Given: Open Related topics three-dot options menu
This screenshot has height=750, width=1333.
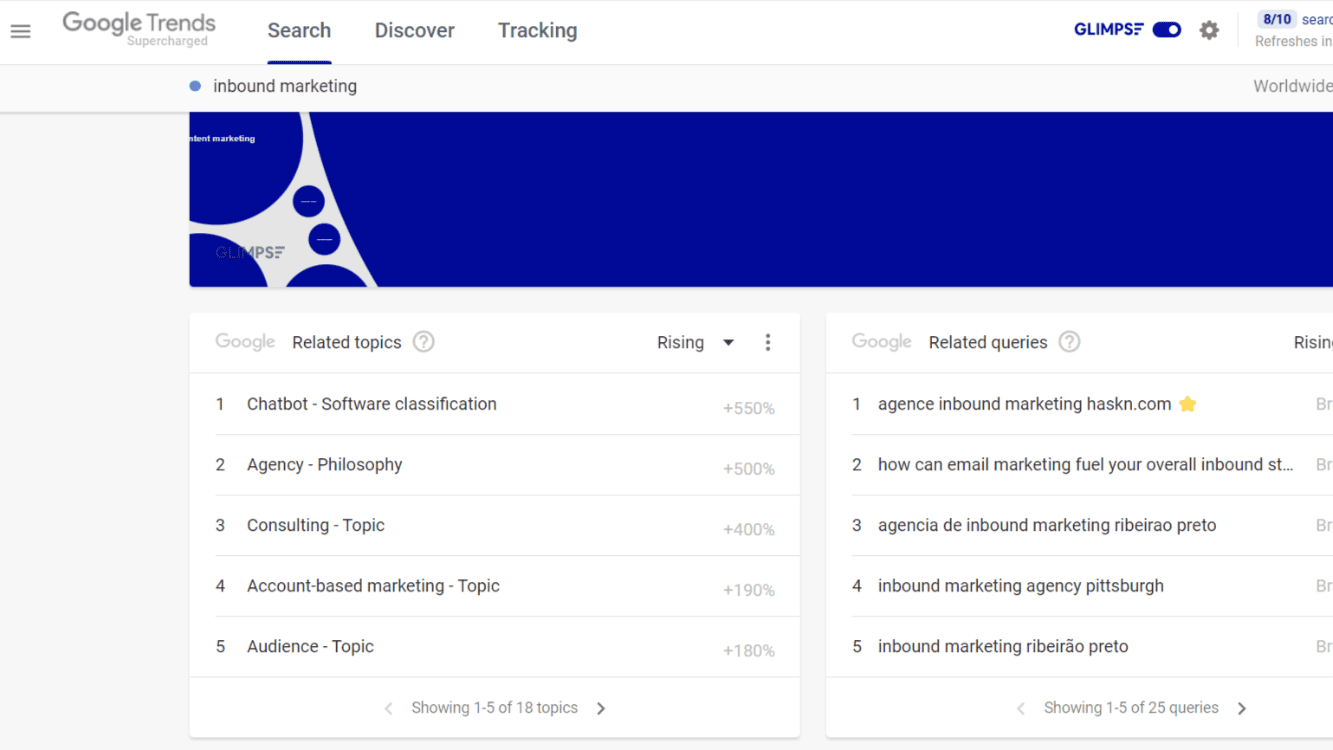Looking at the screenshot, I should [768, 342].
